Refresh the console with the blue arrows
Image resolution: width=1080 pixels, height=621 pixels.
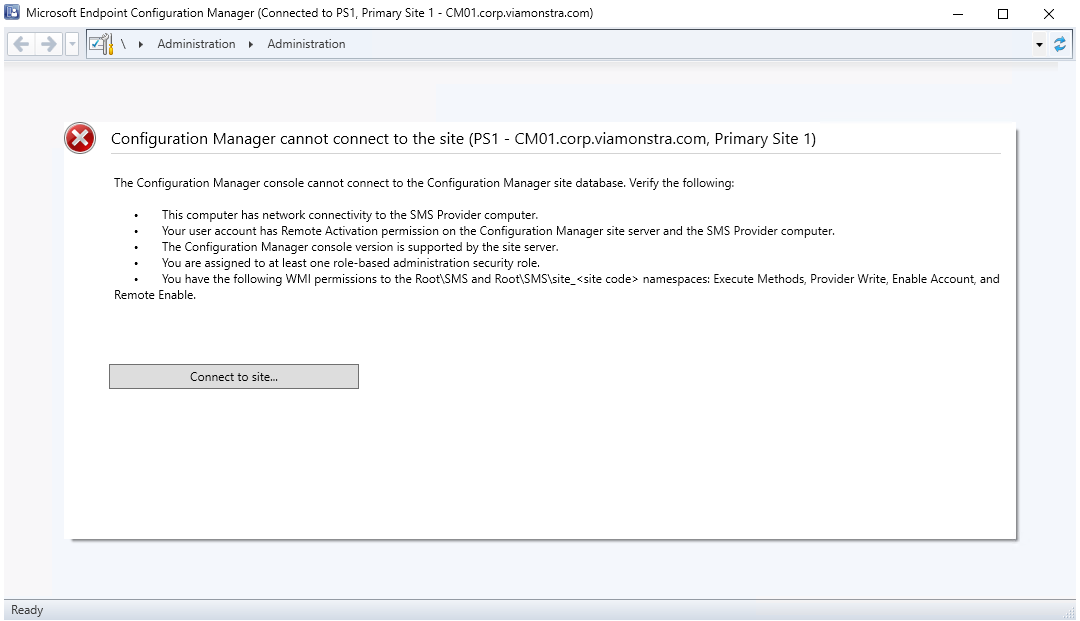[x=1060, y=44]
